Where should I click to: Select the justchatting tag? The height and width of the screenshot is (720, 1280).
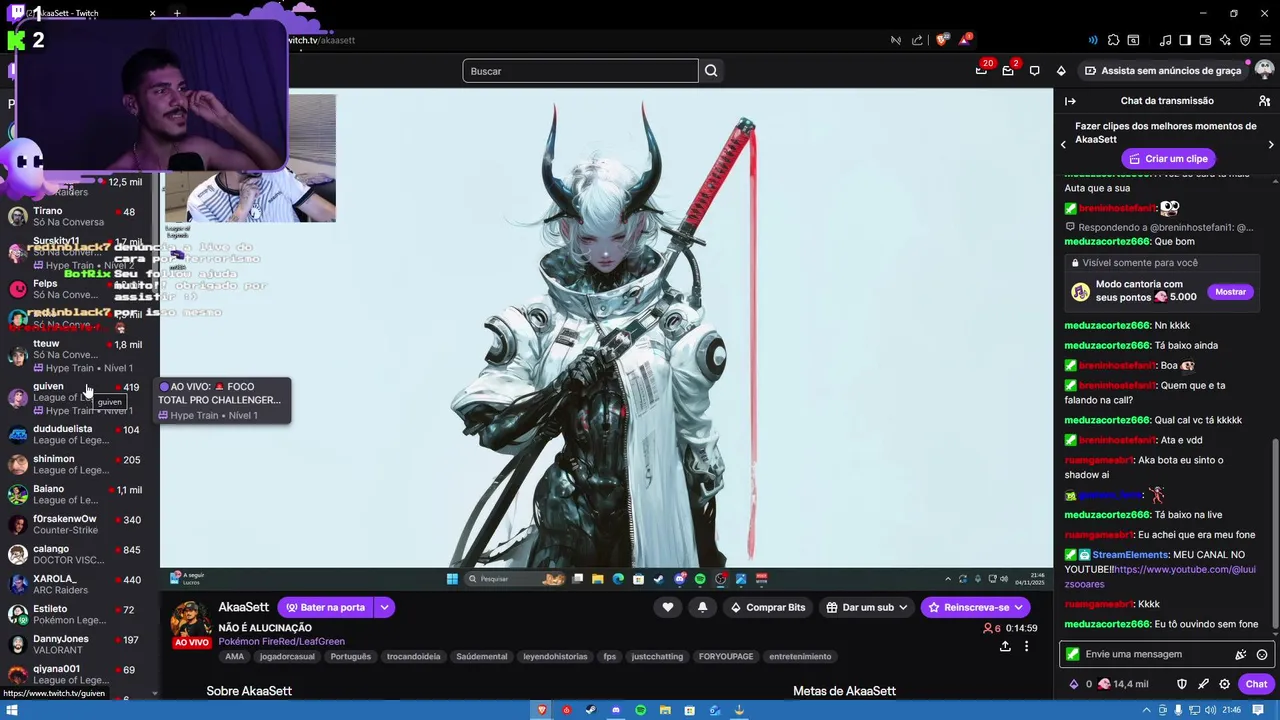tap(657, 657)
